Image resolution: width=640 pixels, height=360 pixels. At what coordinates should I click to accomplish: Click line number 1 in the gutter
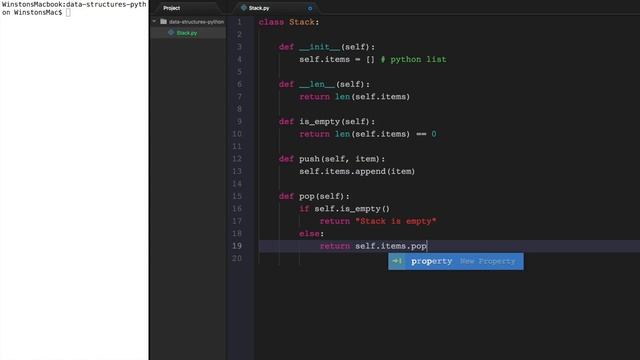coord(240,22)
